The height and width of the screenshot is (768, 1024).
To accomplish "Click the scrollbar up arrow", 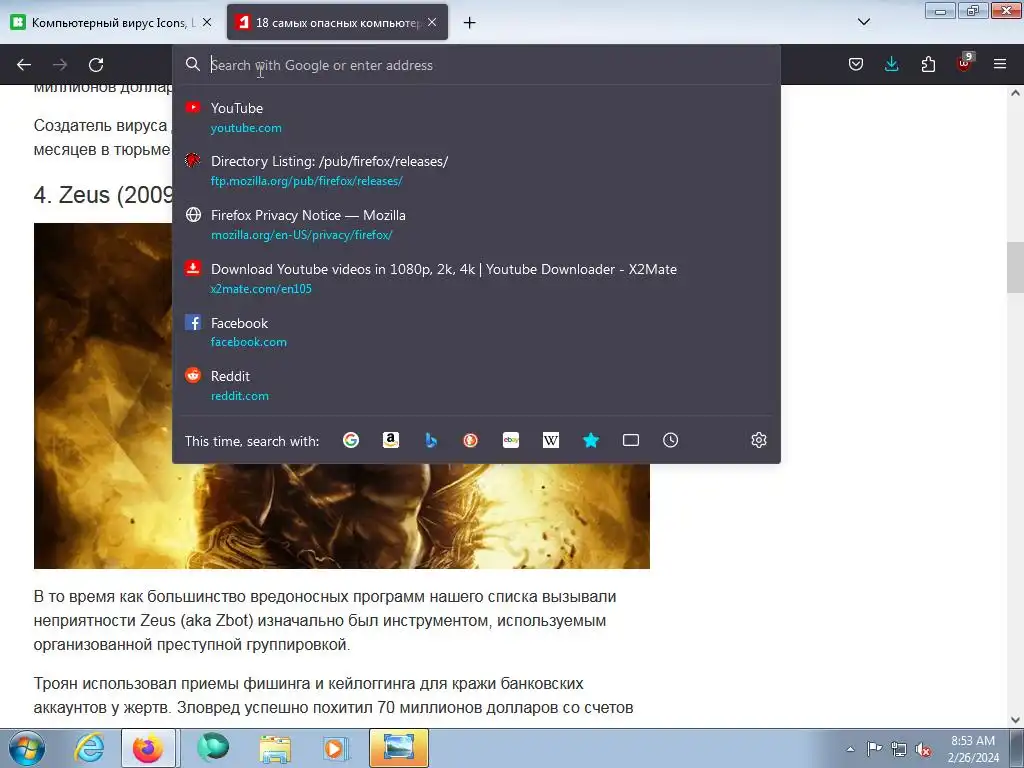I will coord(1015,93).
